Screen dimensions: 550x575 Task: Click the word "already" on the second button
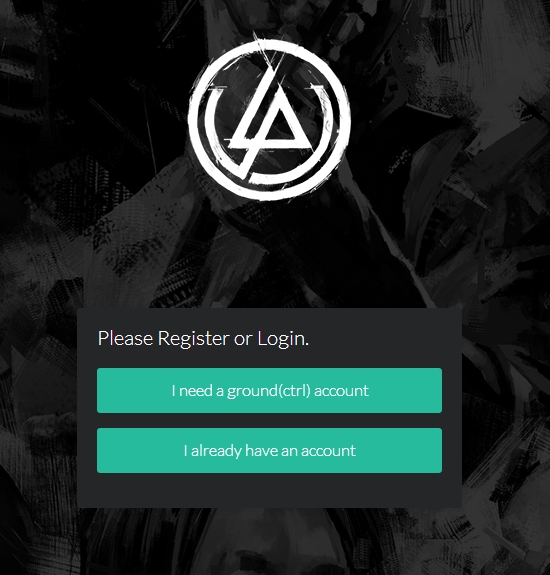click(216, 451)
